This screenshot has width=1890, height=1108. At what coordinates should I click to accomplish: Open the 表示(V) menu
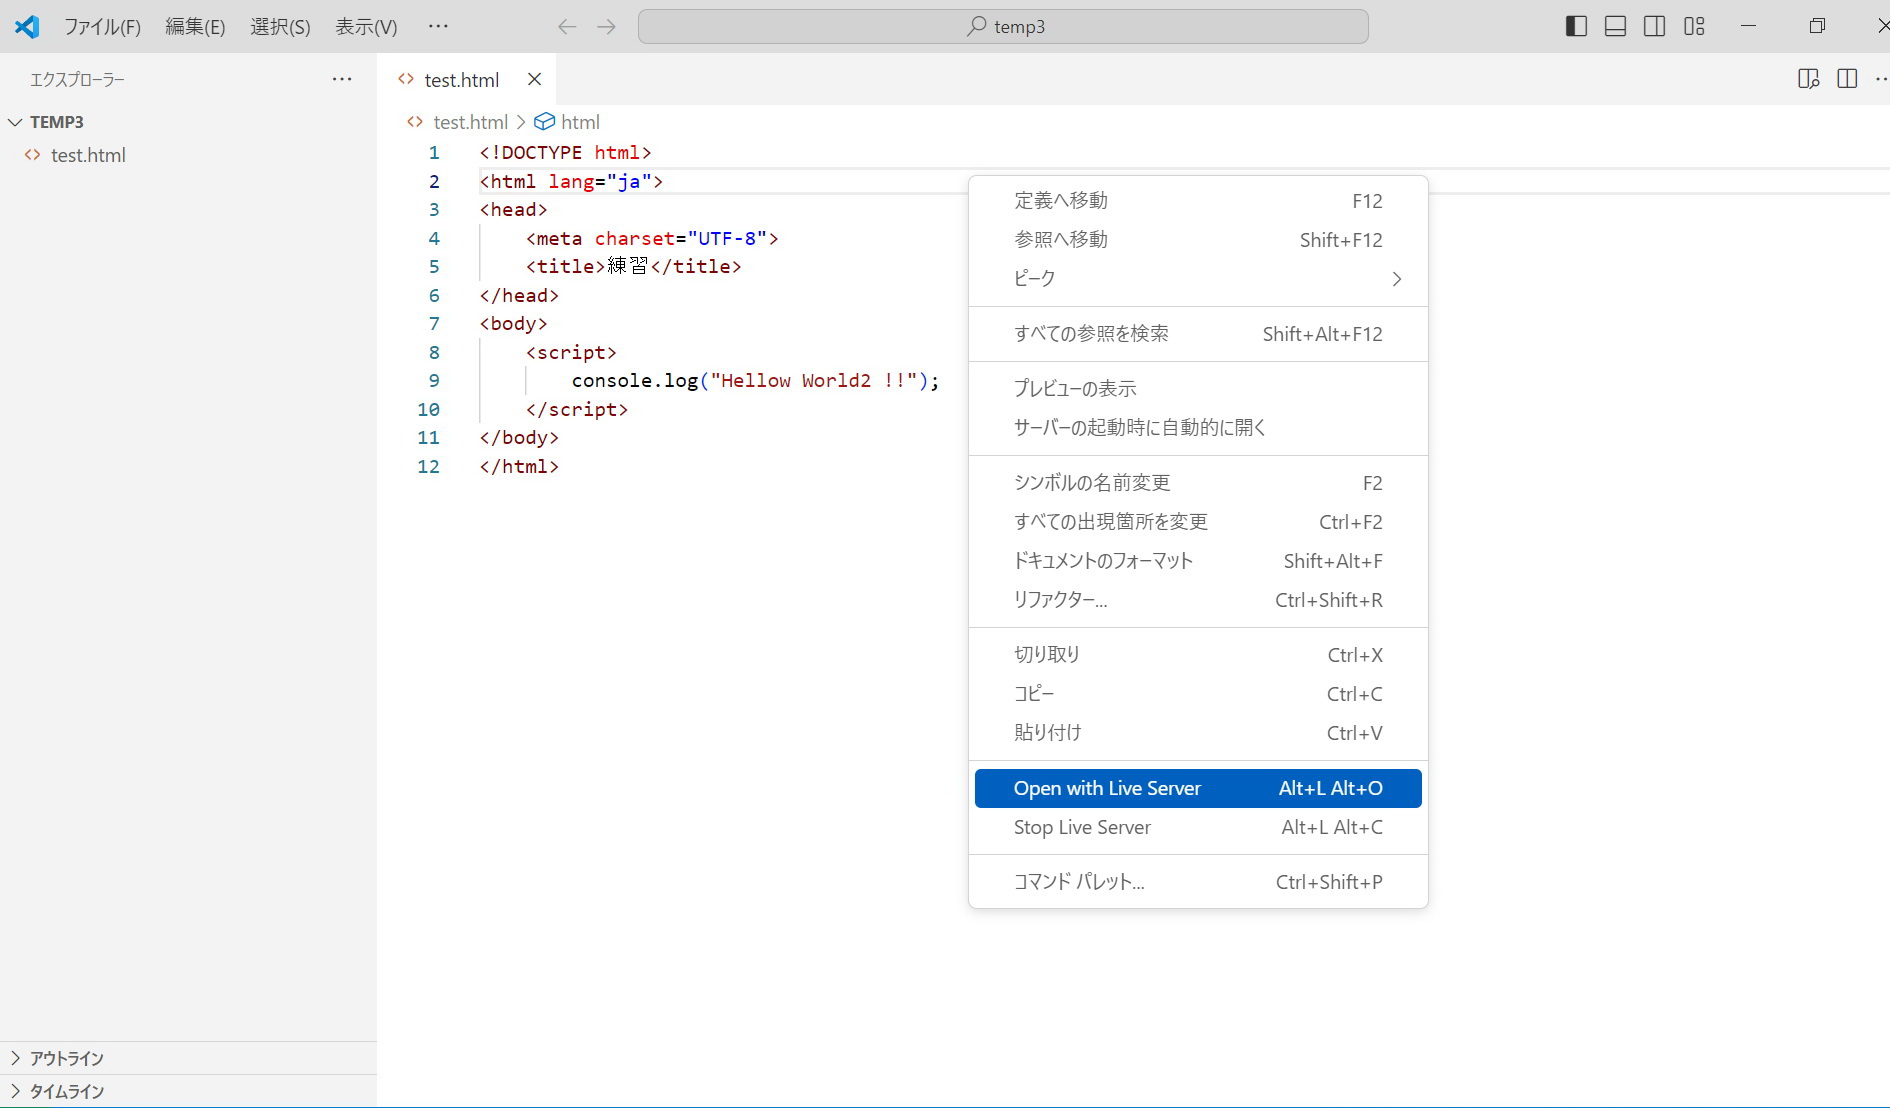click(366, 27)
